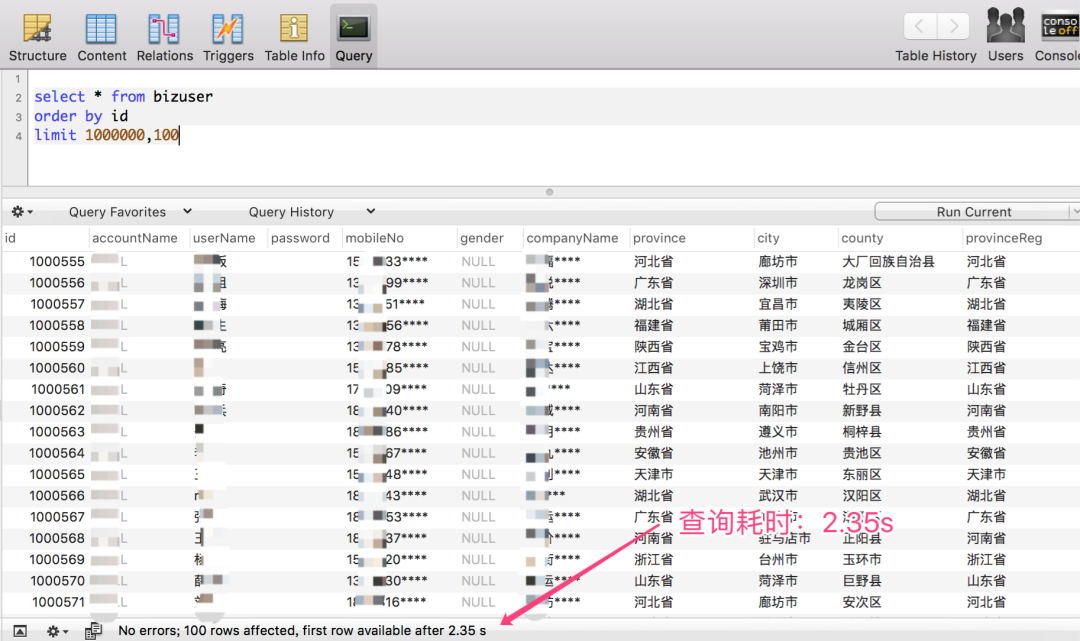Open the Relations view

[164, 36]
